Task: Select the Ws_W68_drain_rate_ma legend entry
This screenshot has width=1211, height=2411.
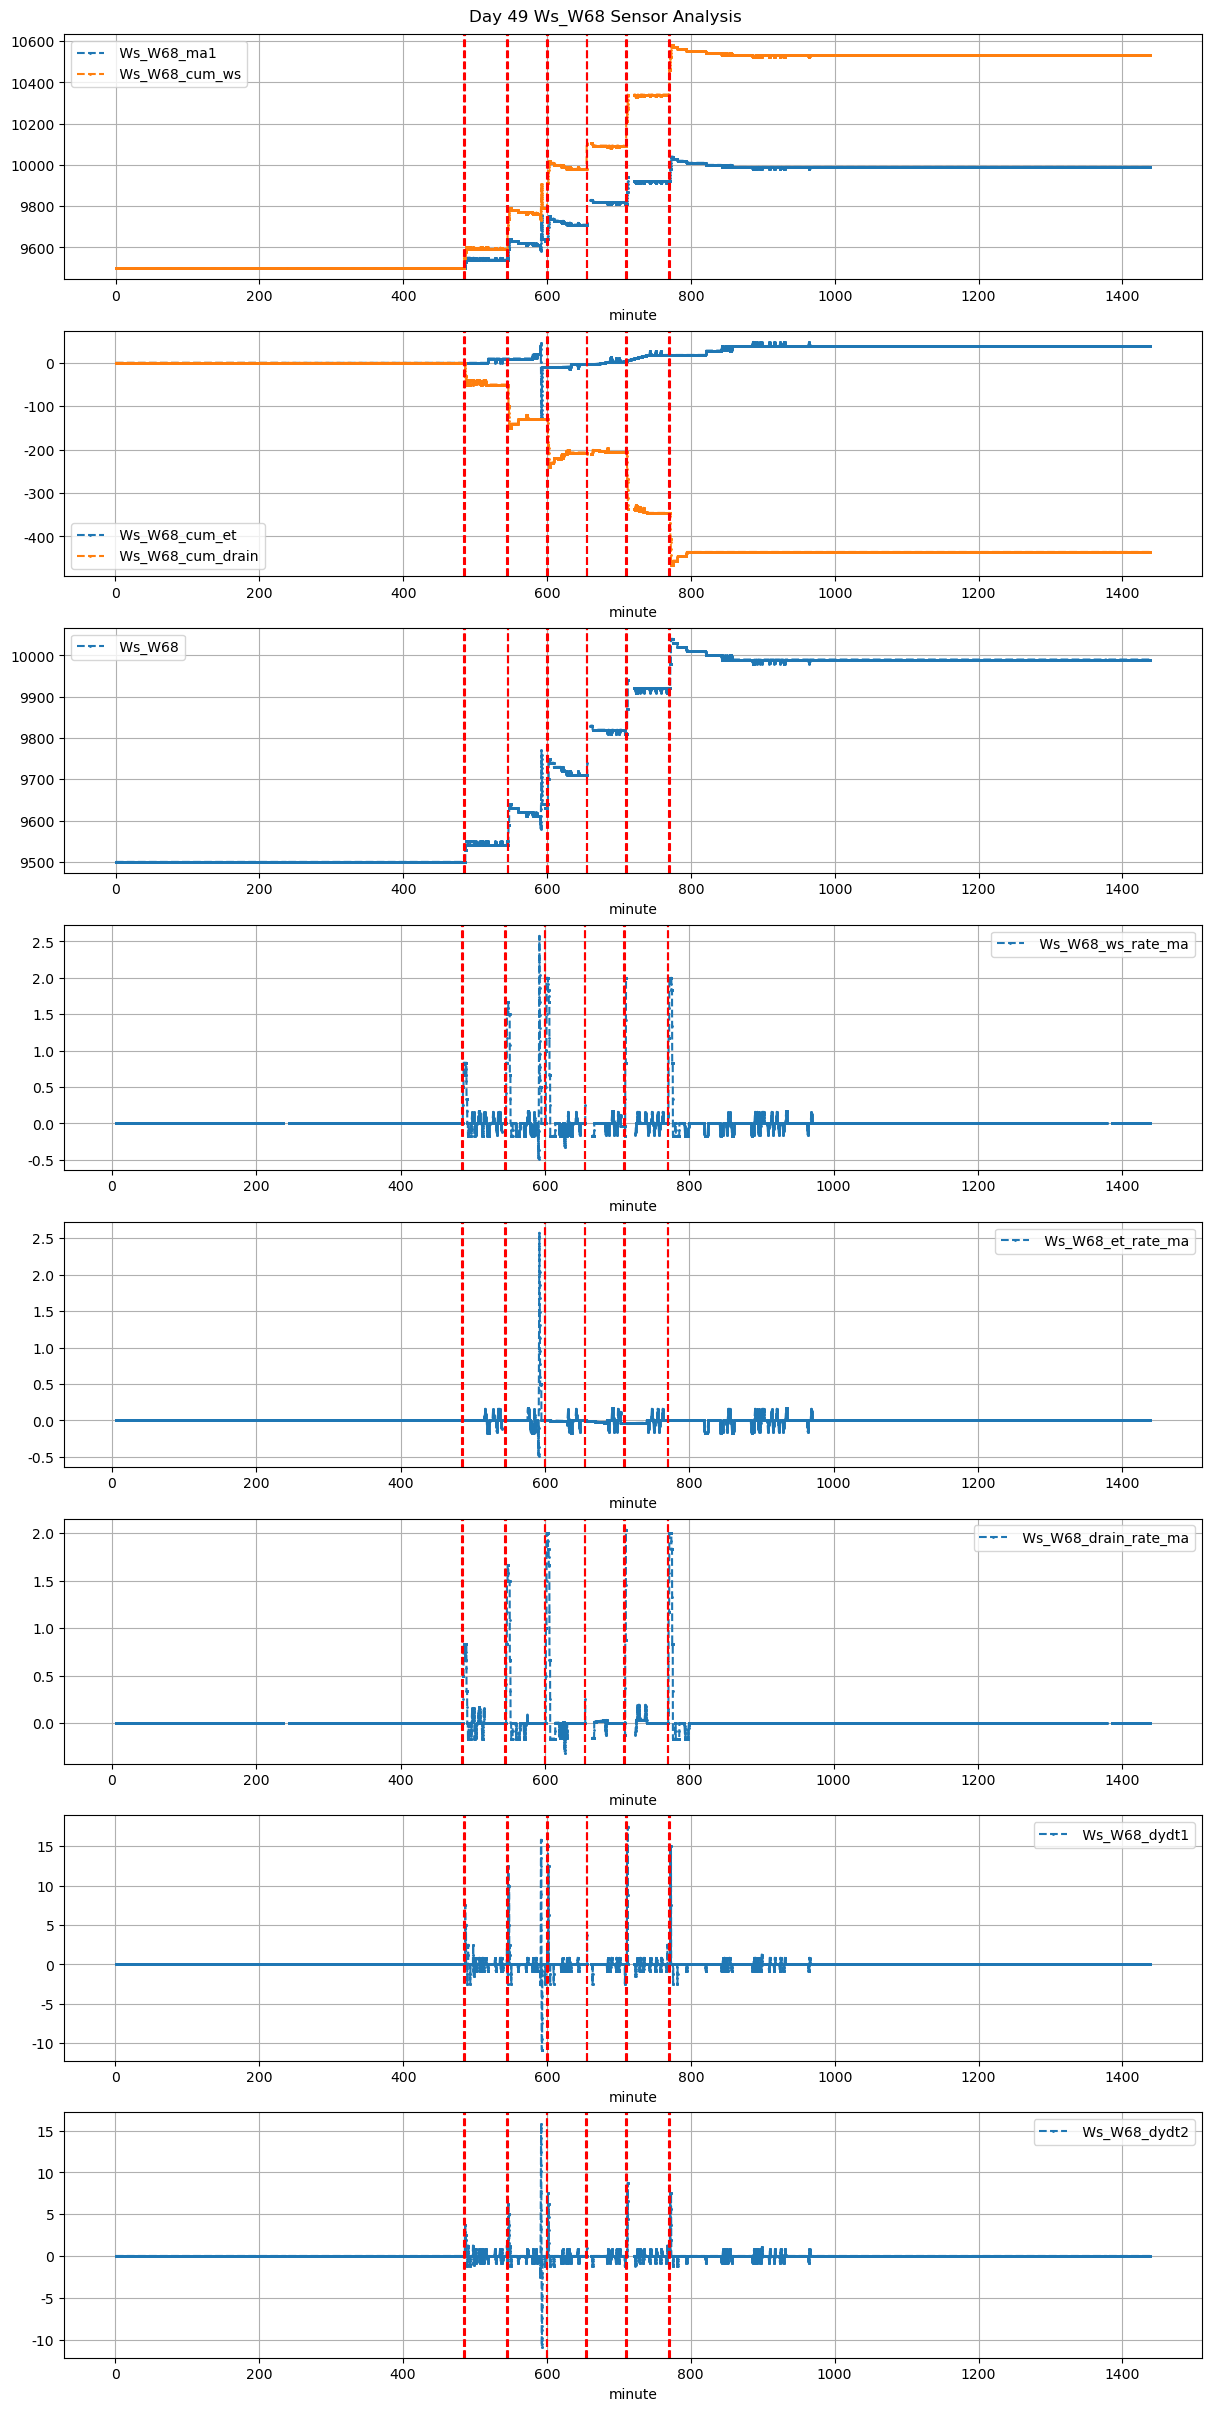Action: pyautogui.click(x=1105, y=1538)
